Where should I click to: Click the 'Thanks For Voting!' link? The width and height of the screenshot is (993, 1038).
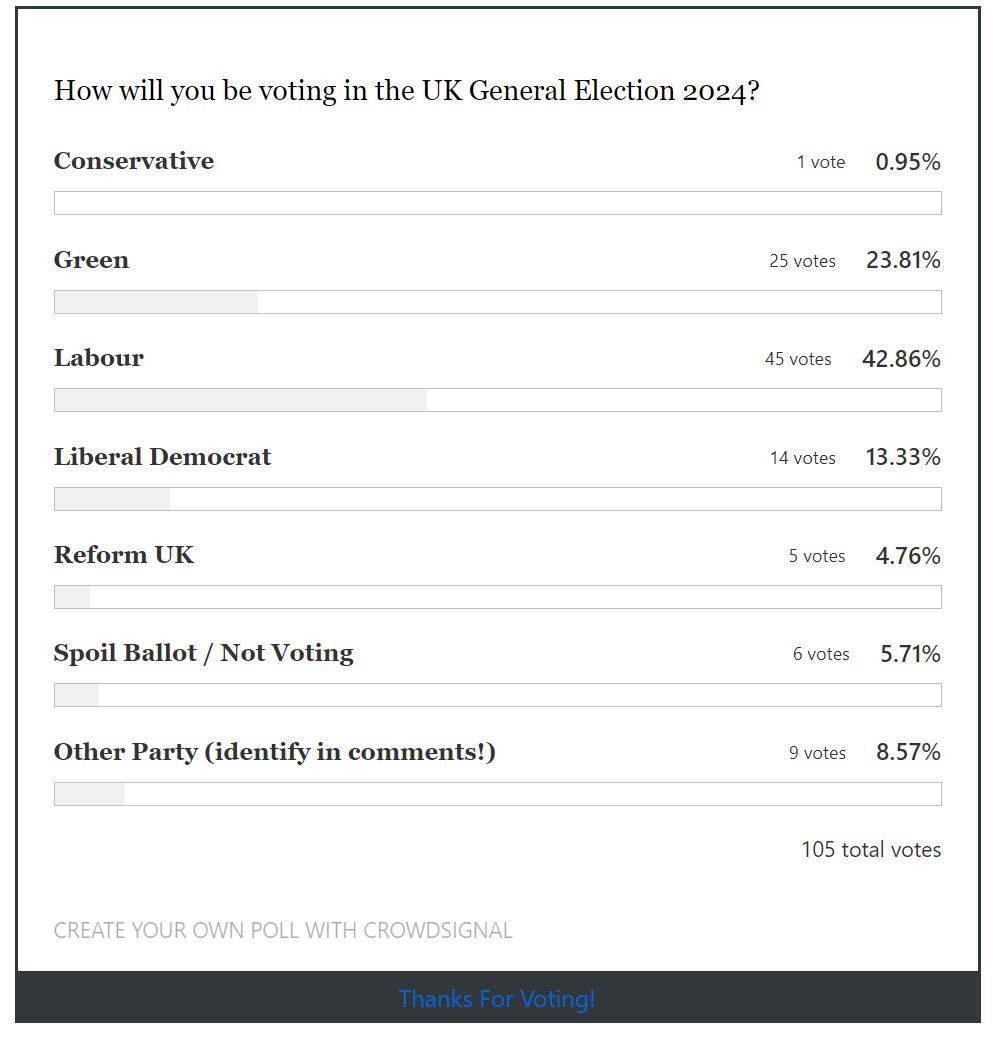[x=497, y=999]
